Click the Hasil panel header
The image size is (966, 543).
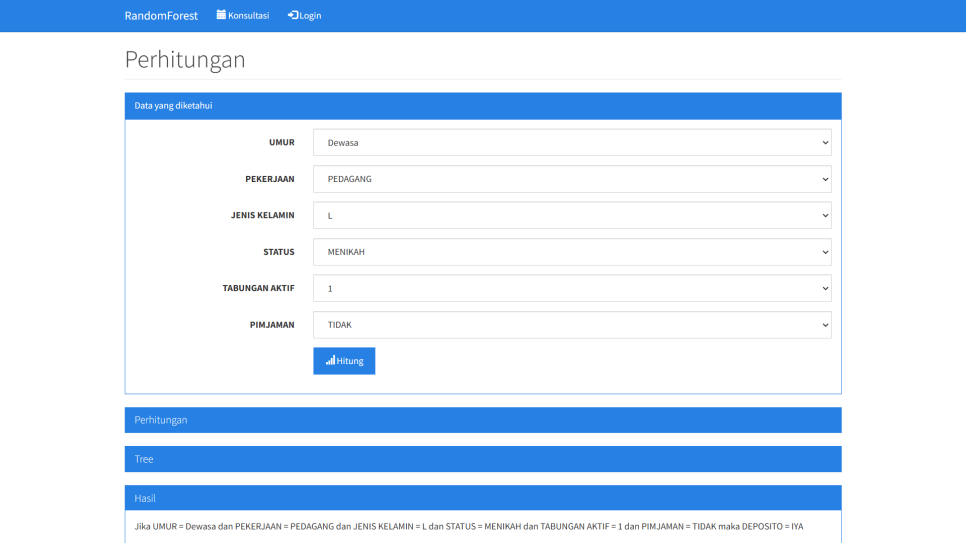[x=482, y=498]
